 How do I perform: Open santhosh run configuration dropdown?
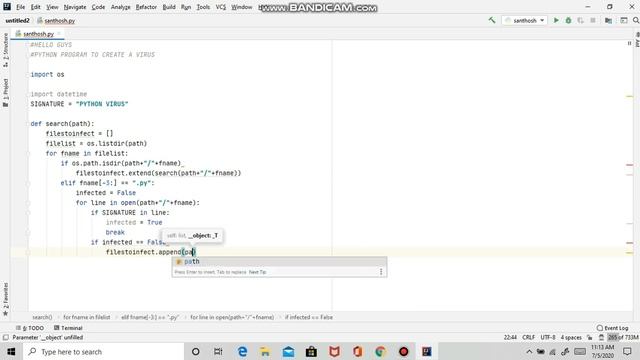tap(524, 20)
